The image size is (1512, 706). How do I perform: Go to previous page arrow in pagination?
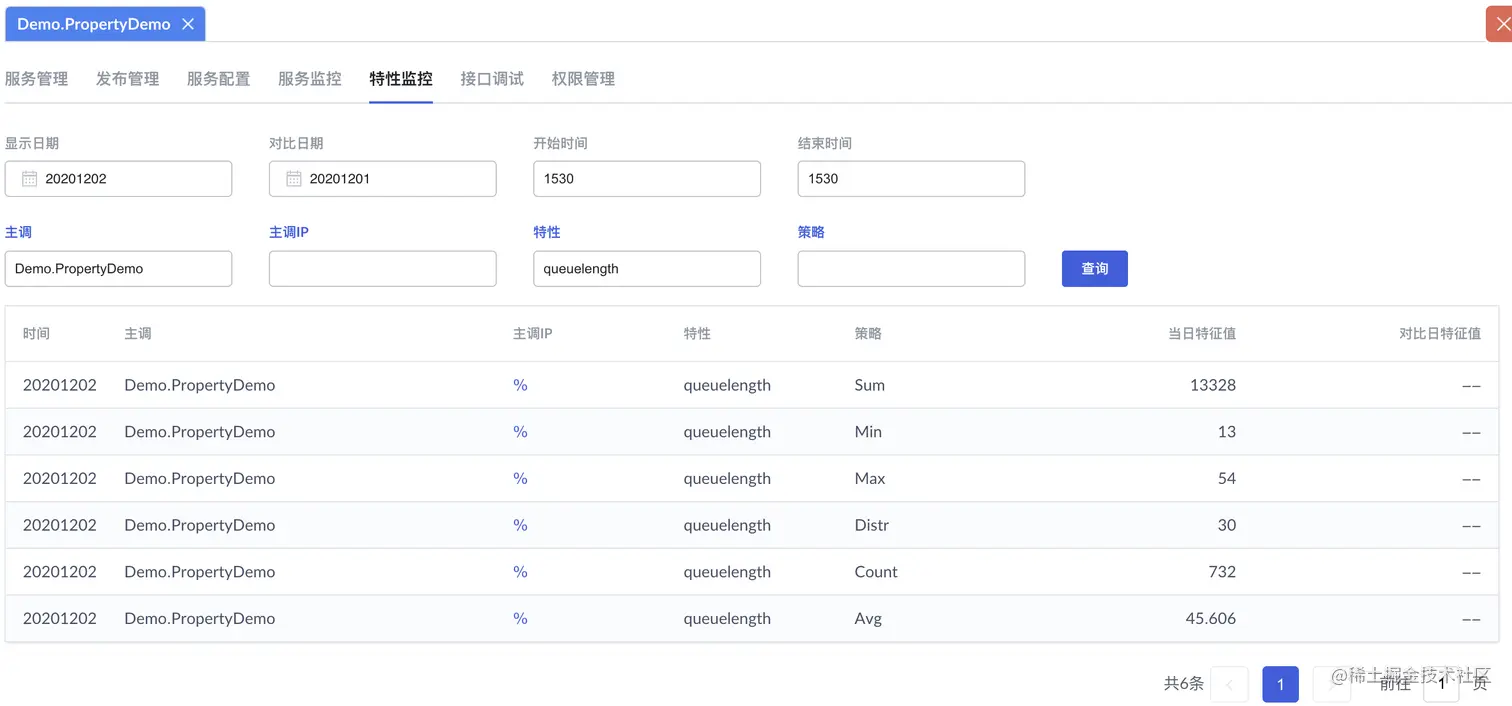click(1229, 685)
